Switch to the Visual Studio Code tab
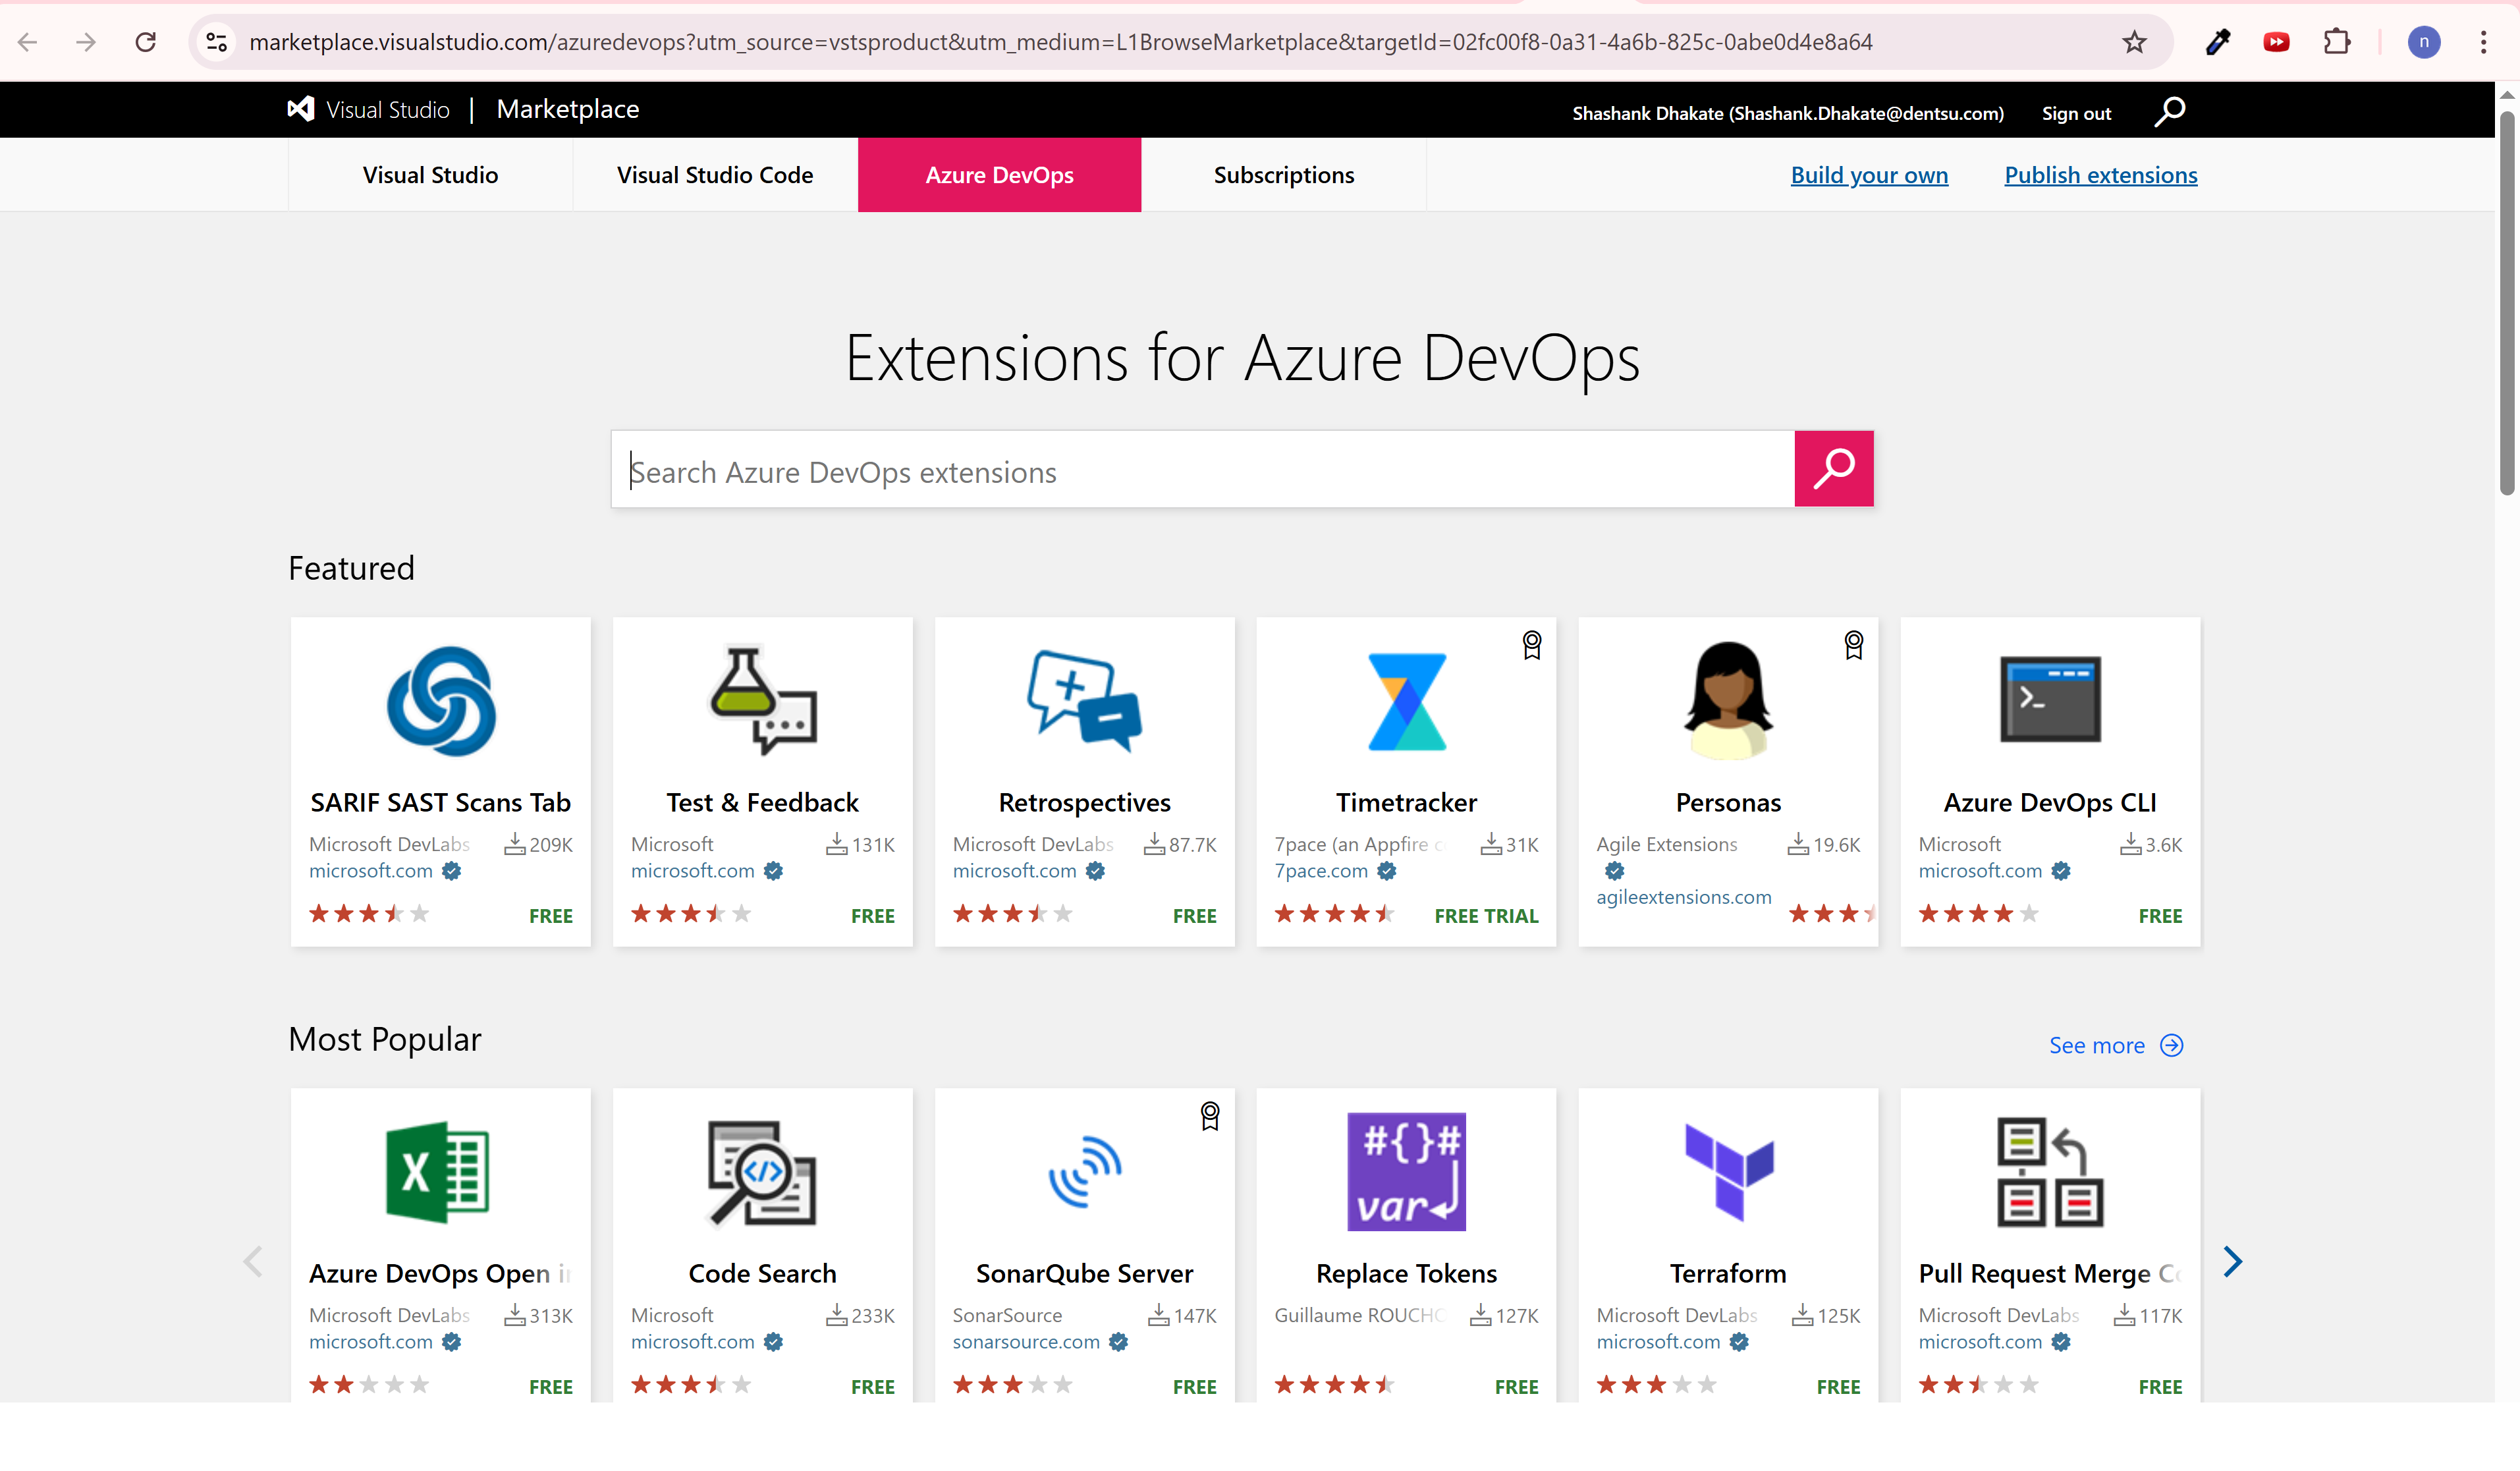 [714, 174]
